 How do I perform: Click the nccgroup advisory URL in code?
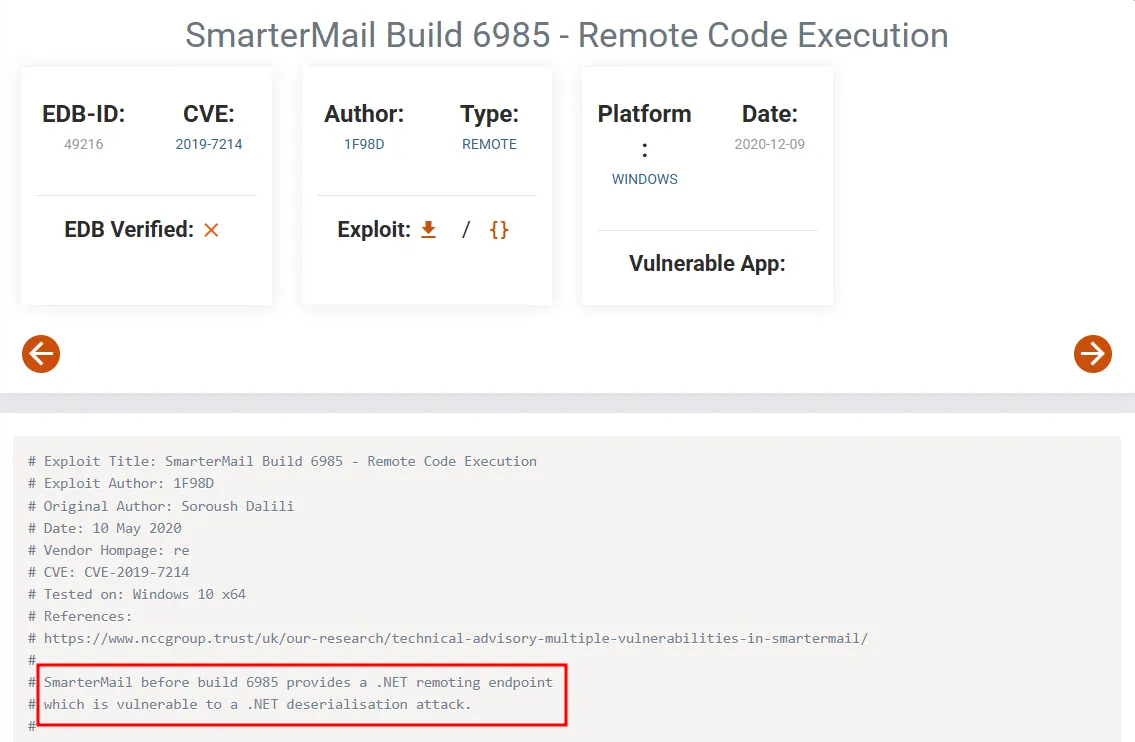pos(455,638)
